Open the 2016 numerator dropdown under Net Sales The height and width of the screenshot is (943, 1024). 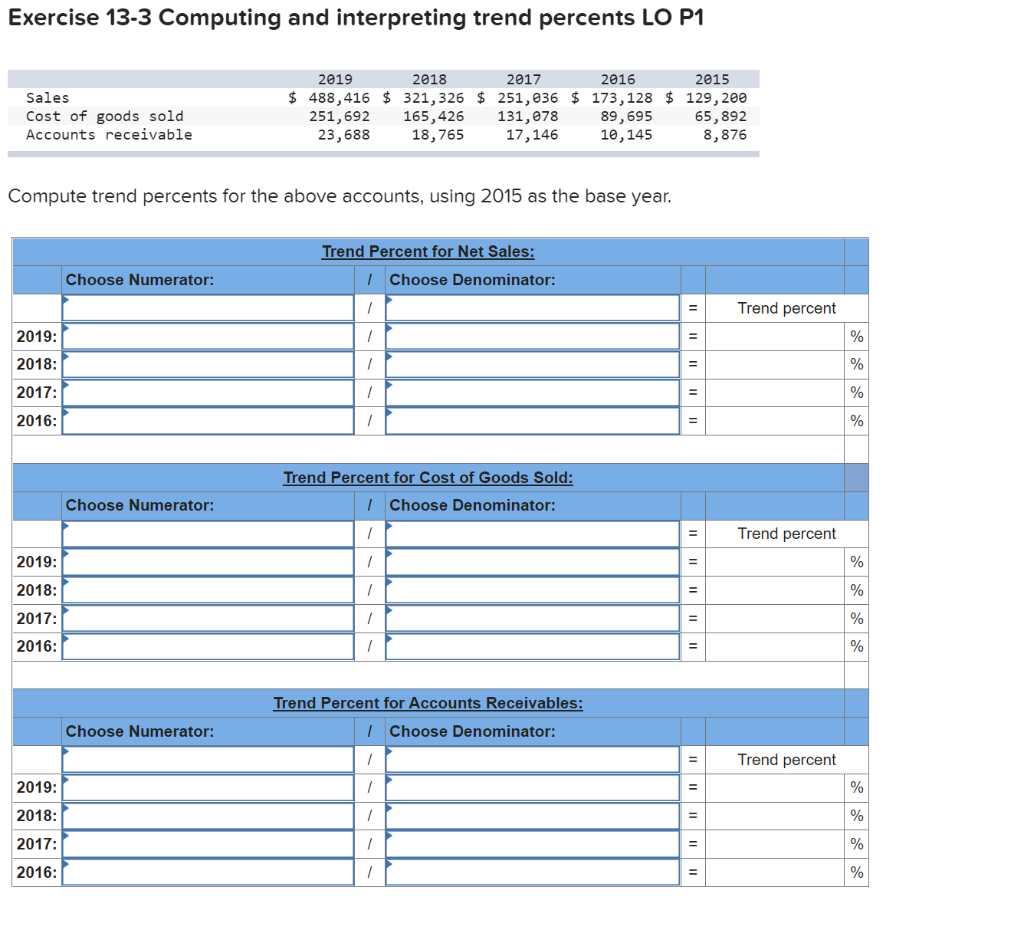(207, 420)
